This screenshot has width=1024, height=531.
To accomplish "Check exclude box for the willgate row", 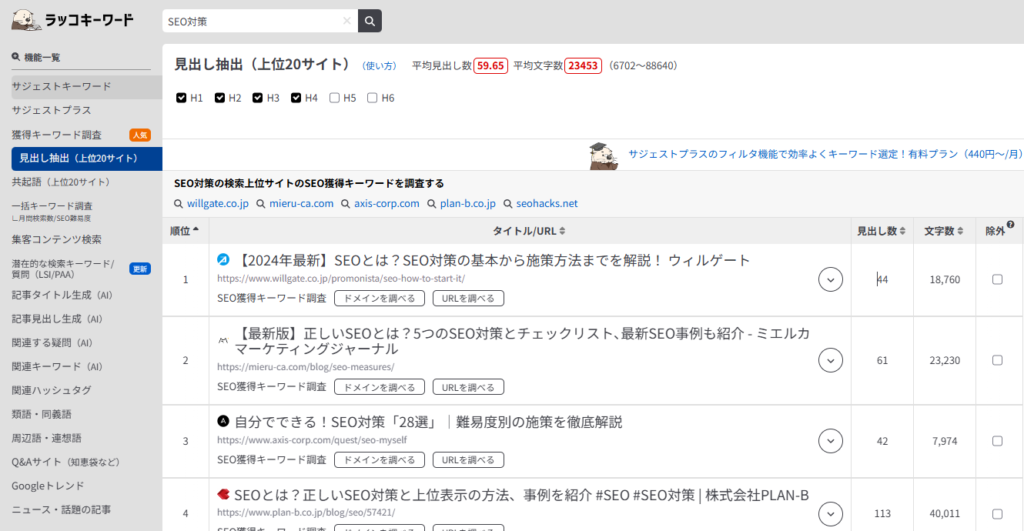I will (997, 280).
